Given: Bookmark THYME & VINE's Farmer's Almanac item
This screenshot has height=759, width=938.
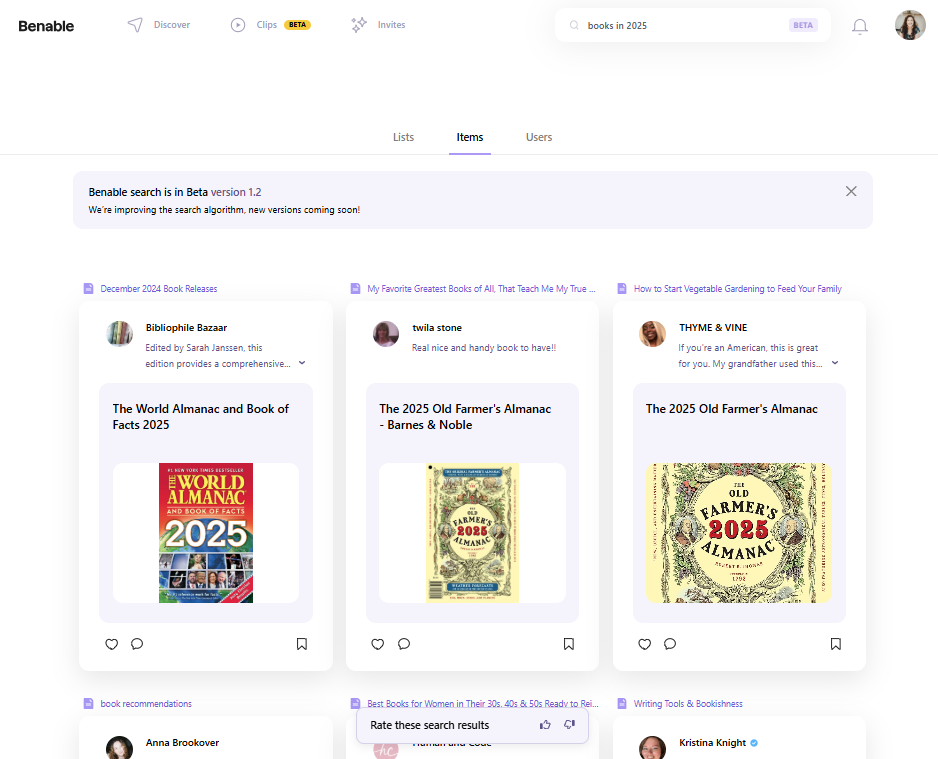Looking at the screenshot, I should [836, 644].
